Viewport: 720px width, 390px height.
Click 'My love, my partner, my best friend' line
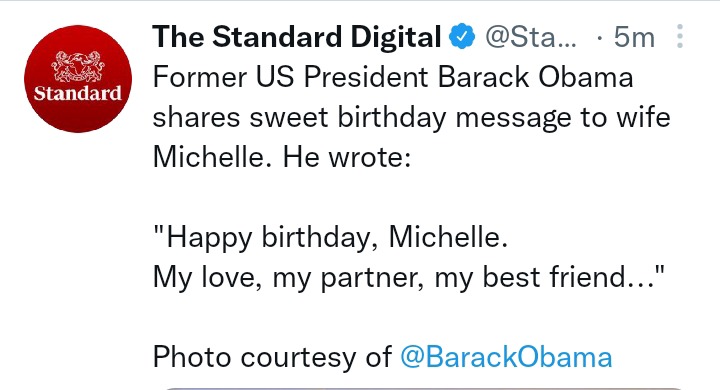click(409, 277)
